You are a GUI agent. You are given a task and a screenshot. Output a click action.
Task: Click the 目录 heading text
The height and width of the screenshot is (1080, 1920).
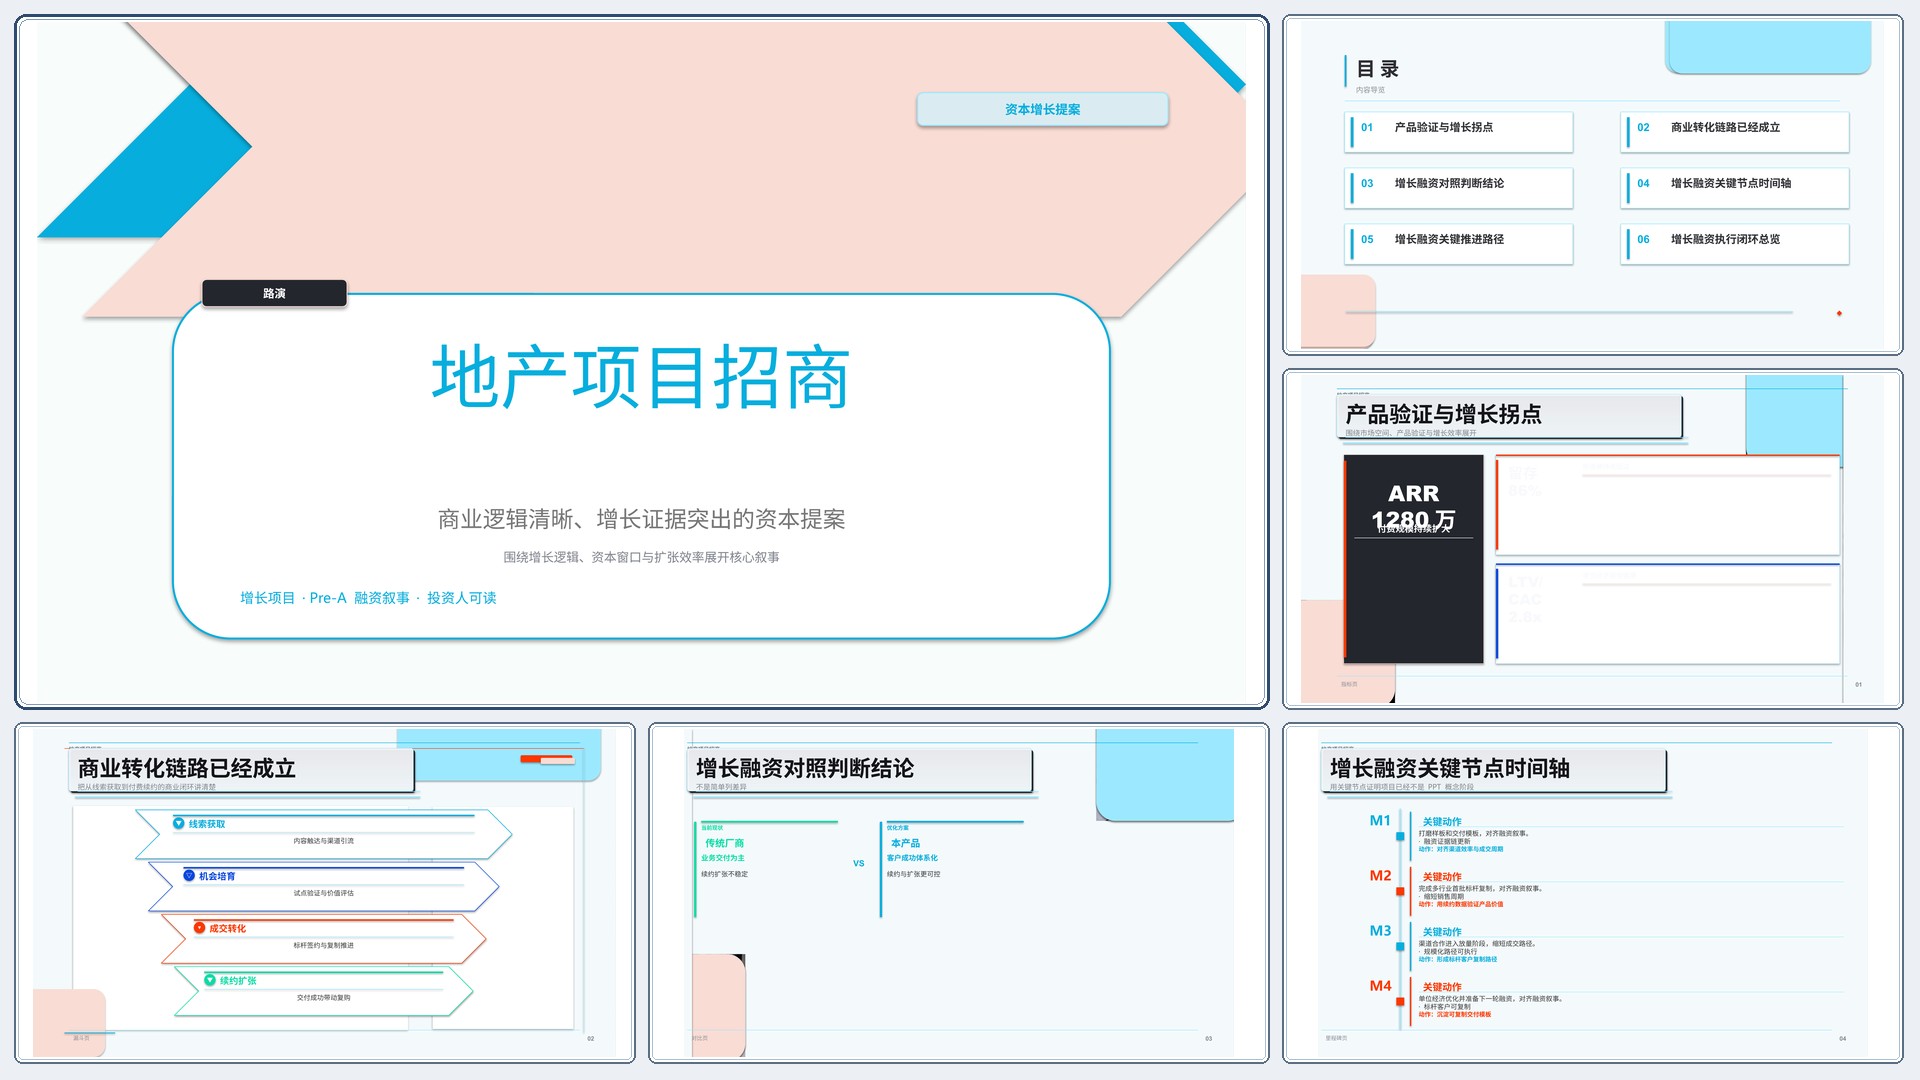tap(1377, 69)
